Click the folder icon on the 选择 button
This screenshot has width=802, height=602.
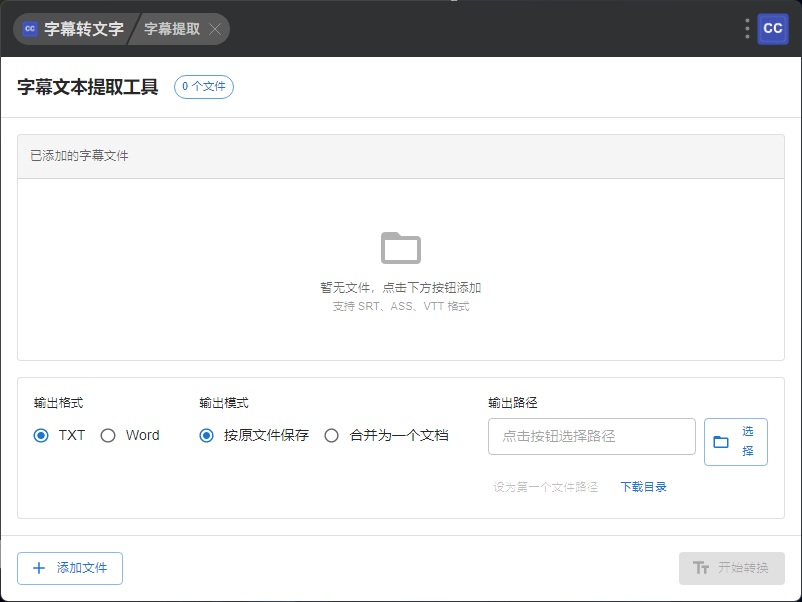[x=721, y=442]
